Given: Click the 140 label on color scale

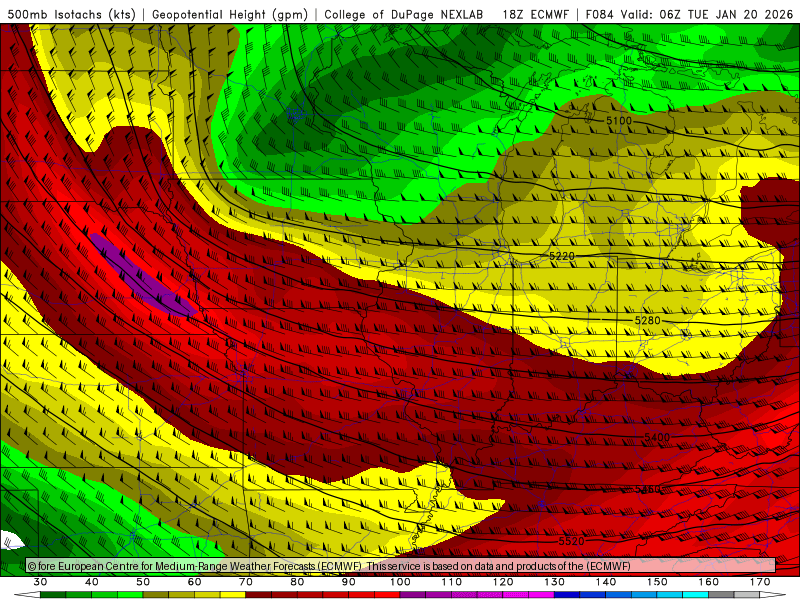Looking at the screenshot, I should [x=606, y=582].
